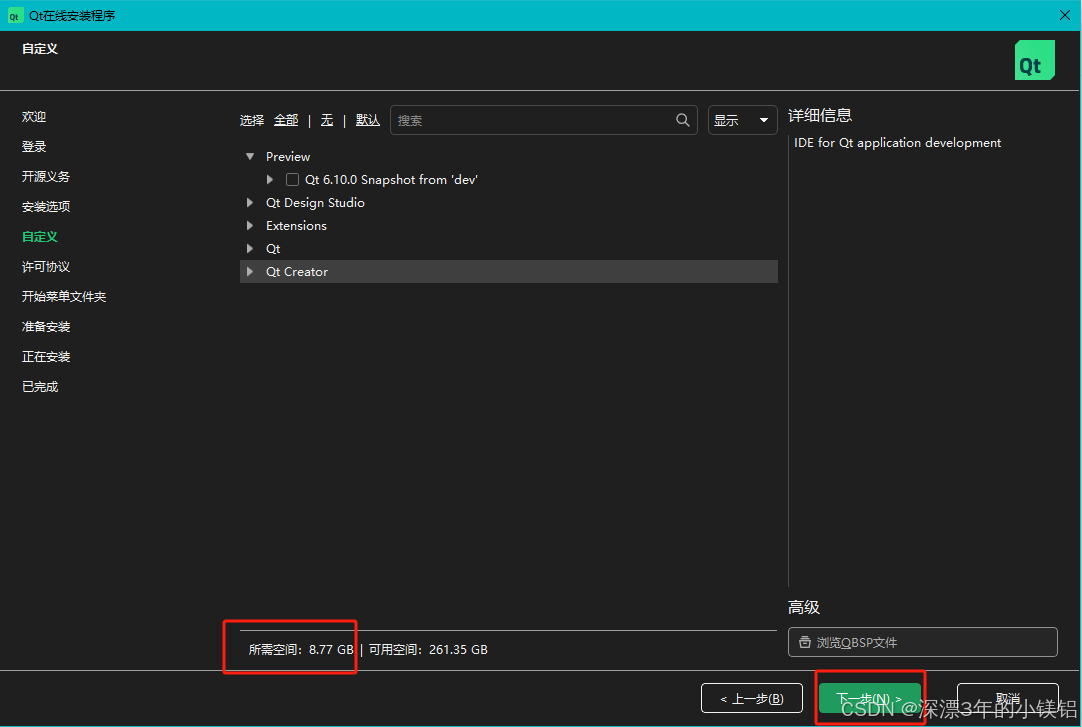Cancel installation with 取消 button
This screenshot has height=727, width=1082.
pos(1007,699)
